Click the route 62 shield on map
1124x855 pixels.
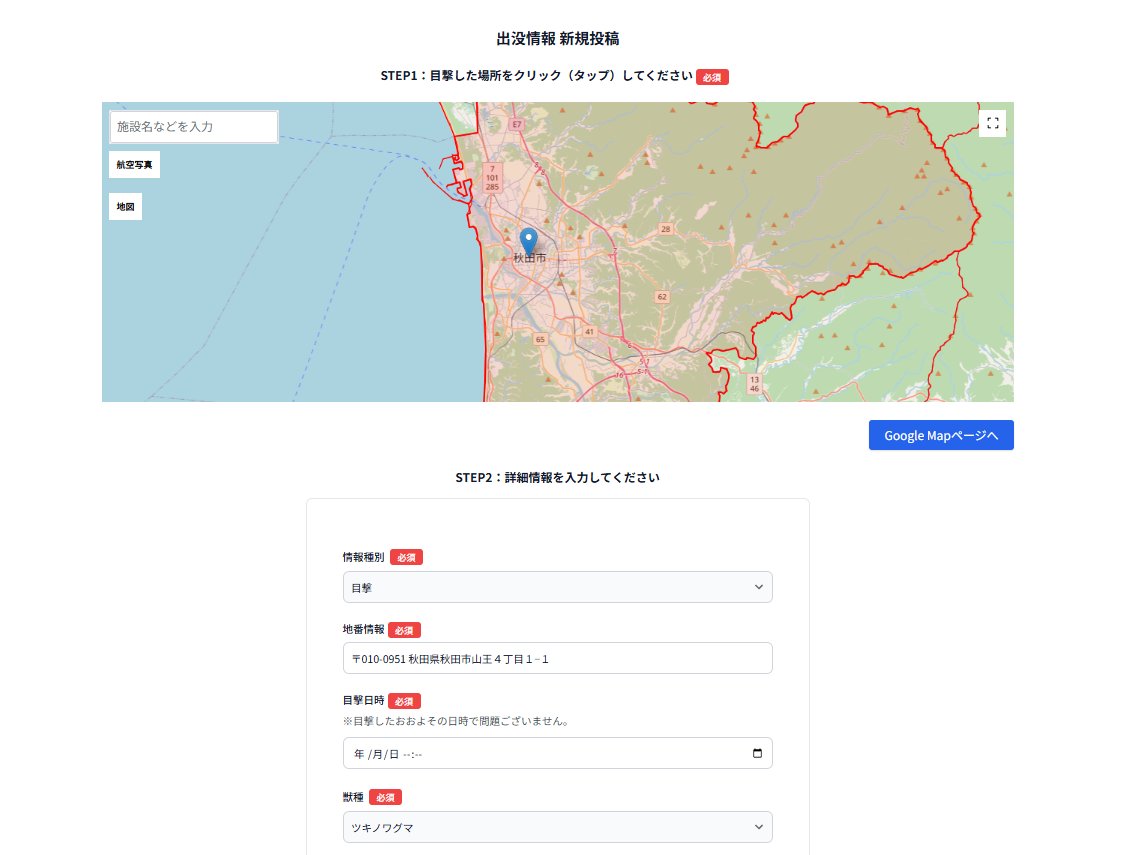[661, 297]
